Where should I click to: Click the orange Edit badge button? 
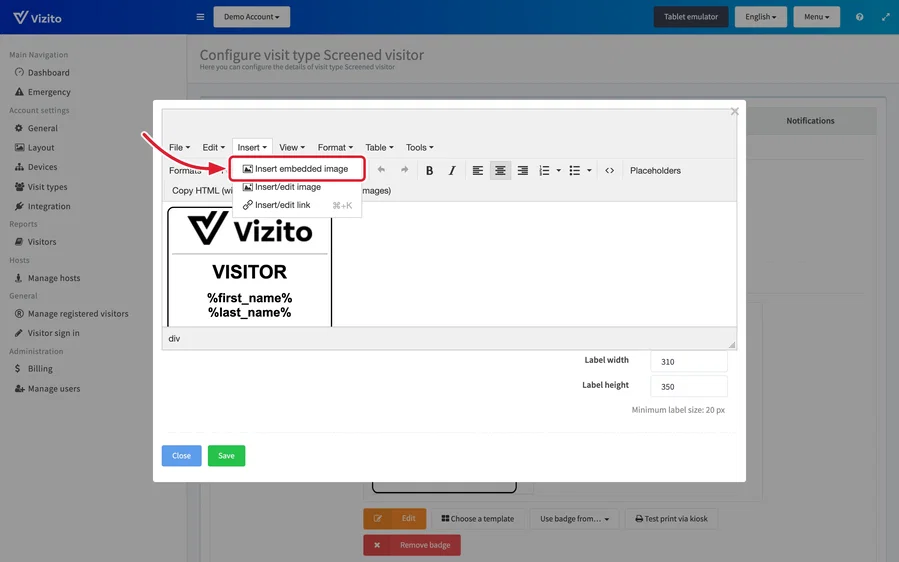point(394,518)
